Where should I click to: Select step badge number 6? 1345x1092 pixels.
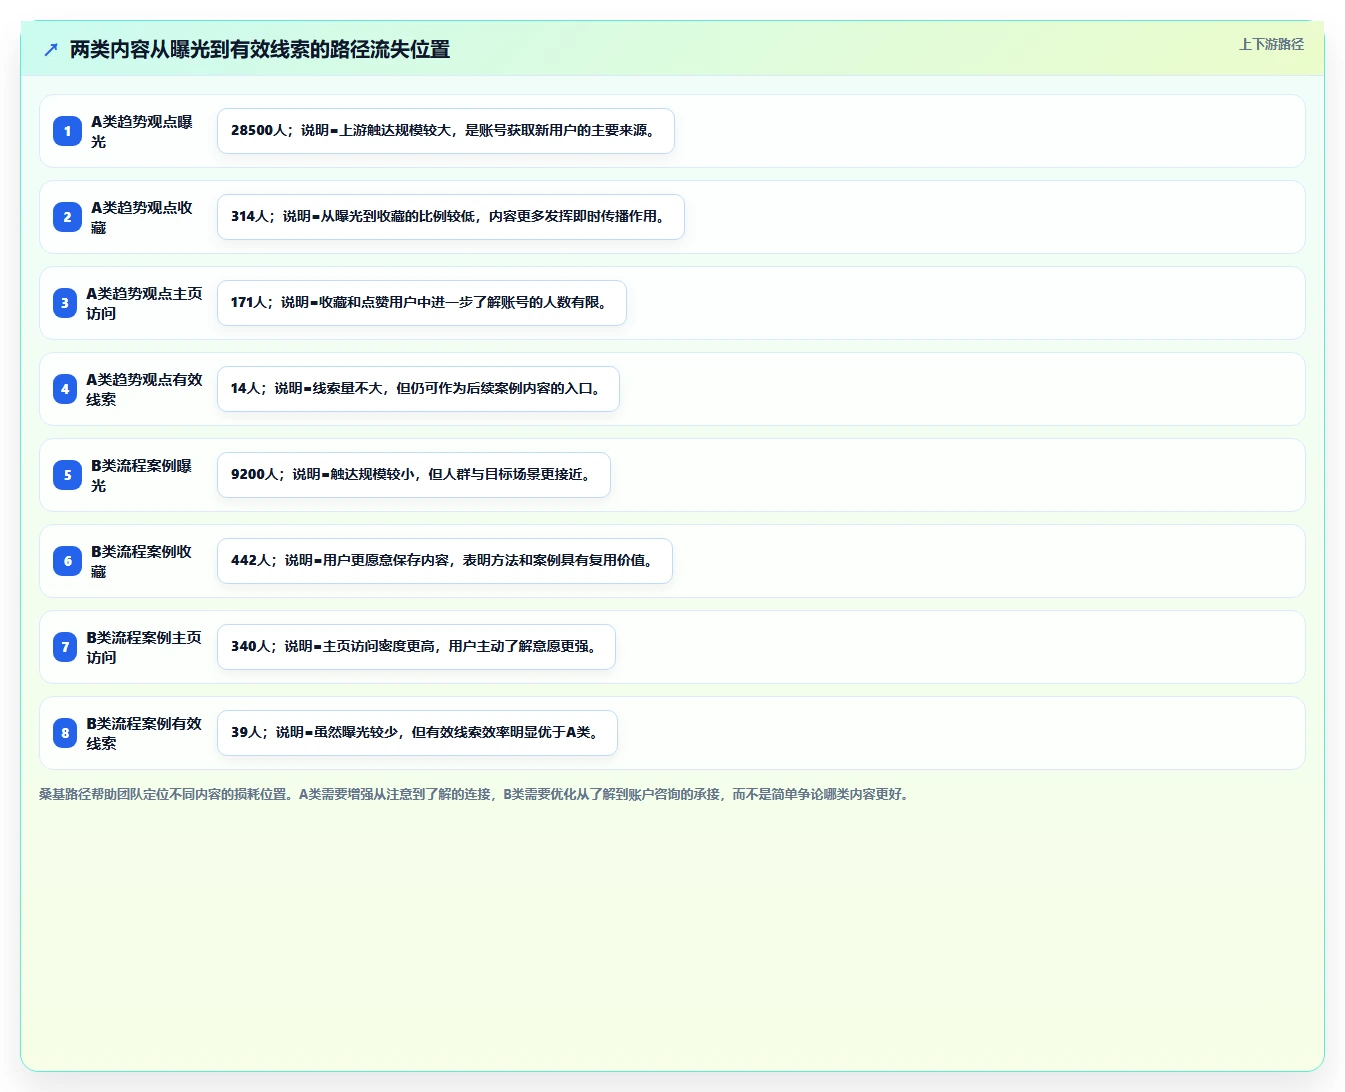[67, 561]
